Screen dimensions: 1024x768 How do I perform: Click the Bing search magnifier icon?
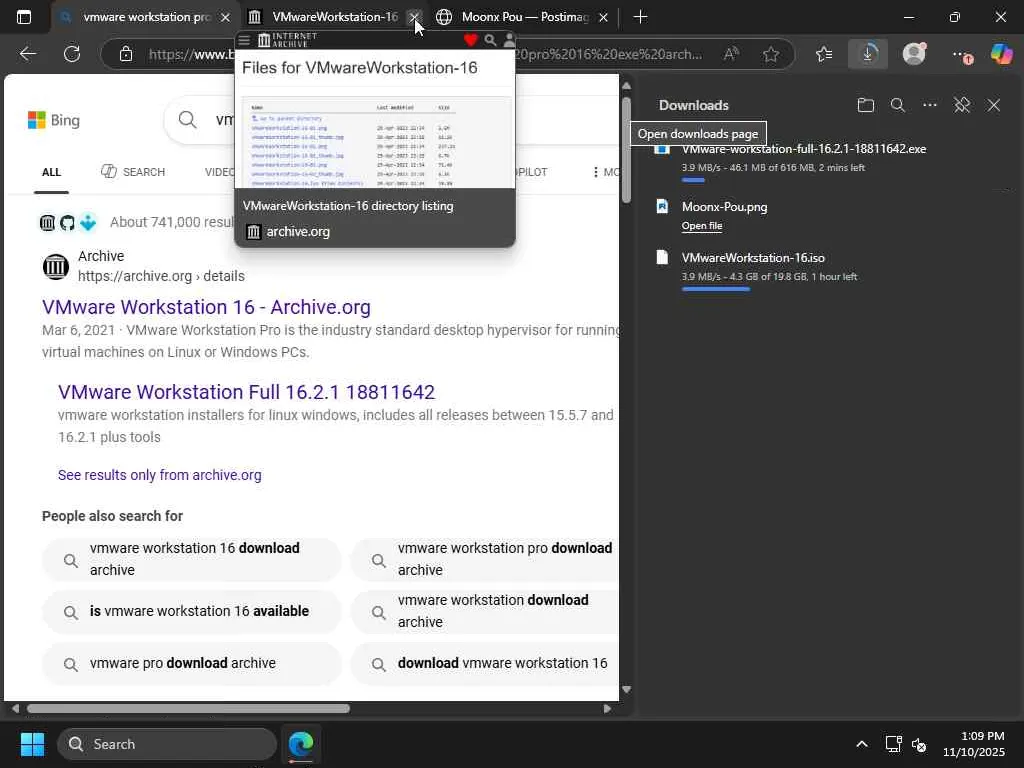(187, 120)
